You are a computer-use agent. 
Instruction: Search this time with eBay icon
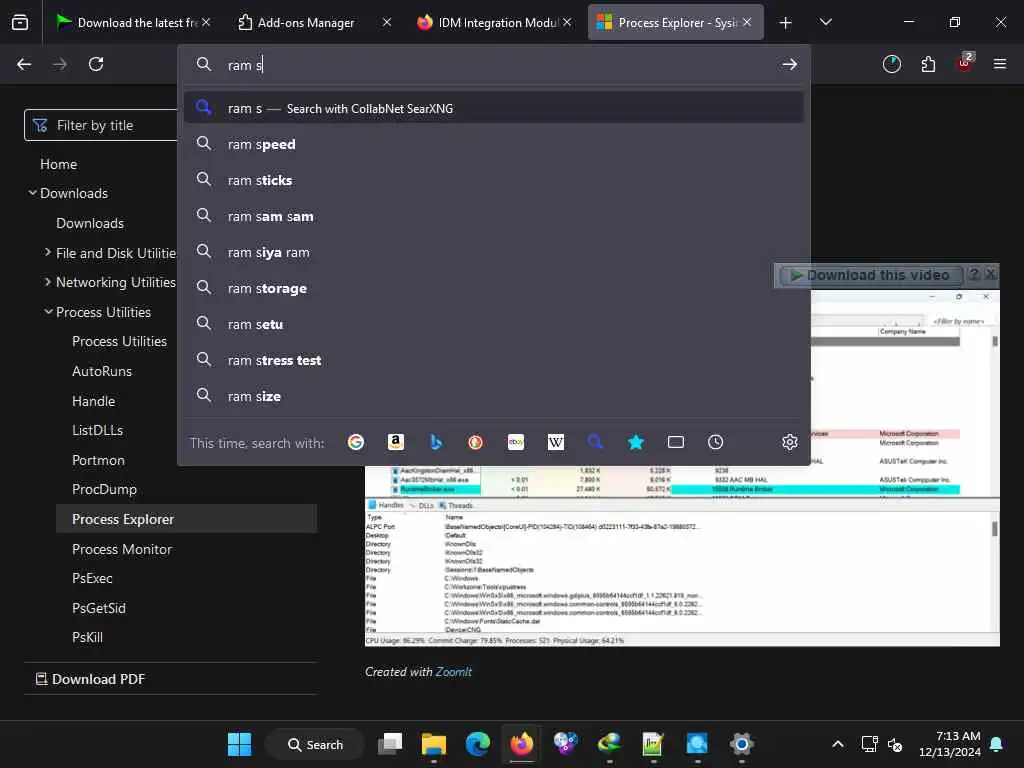[x=516, y=442]
